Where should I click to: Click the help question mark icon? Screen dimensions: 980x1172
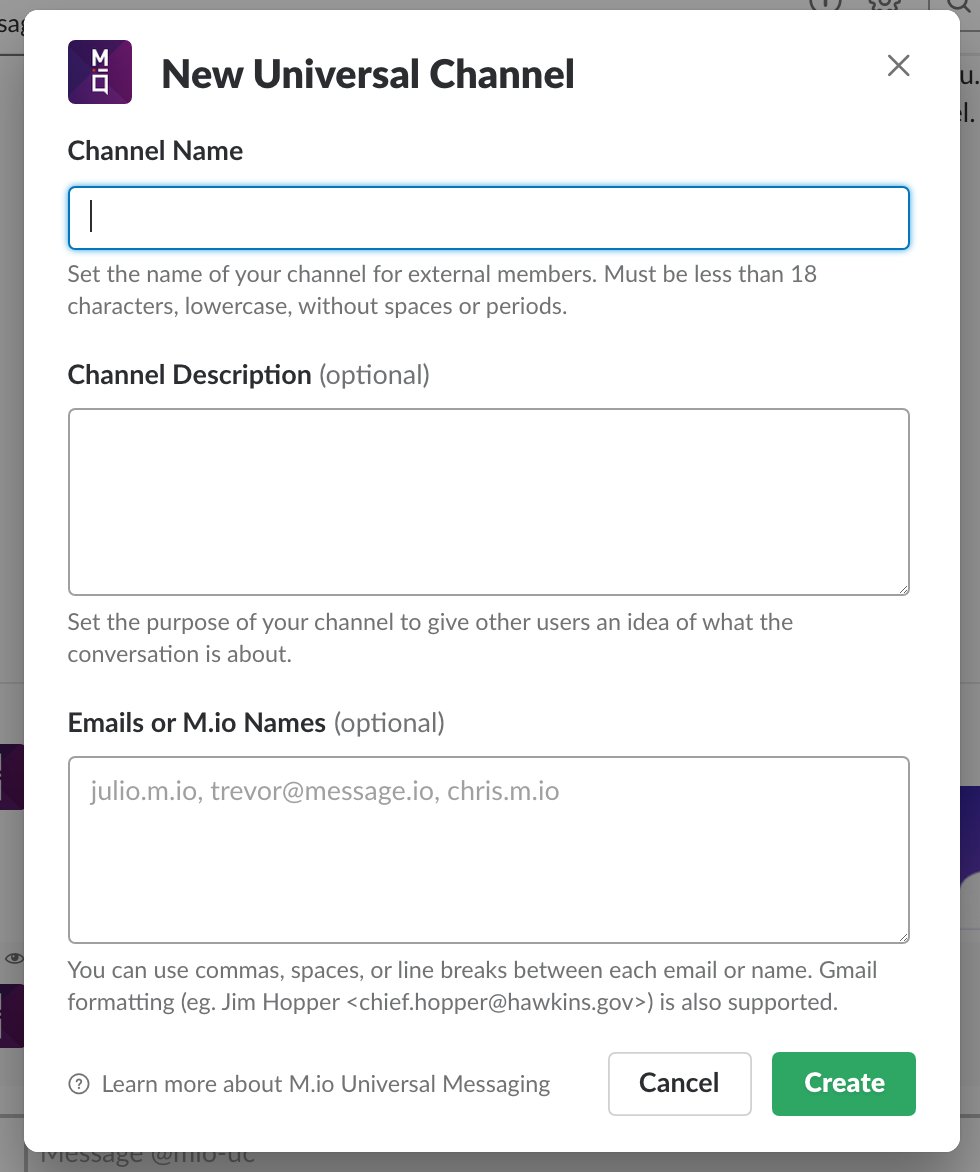point(78,1084)
